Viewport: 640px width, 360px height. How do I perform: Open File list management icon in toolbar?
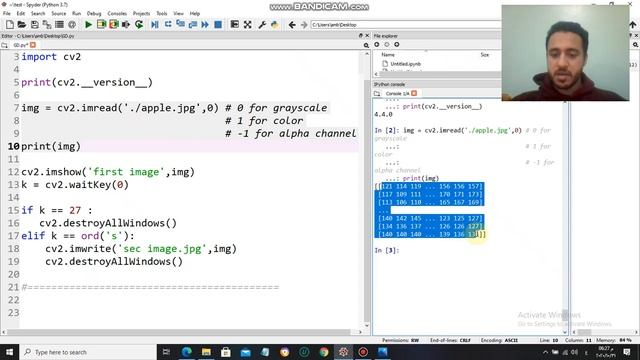59,25
